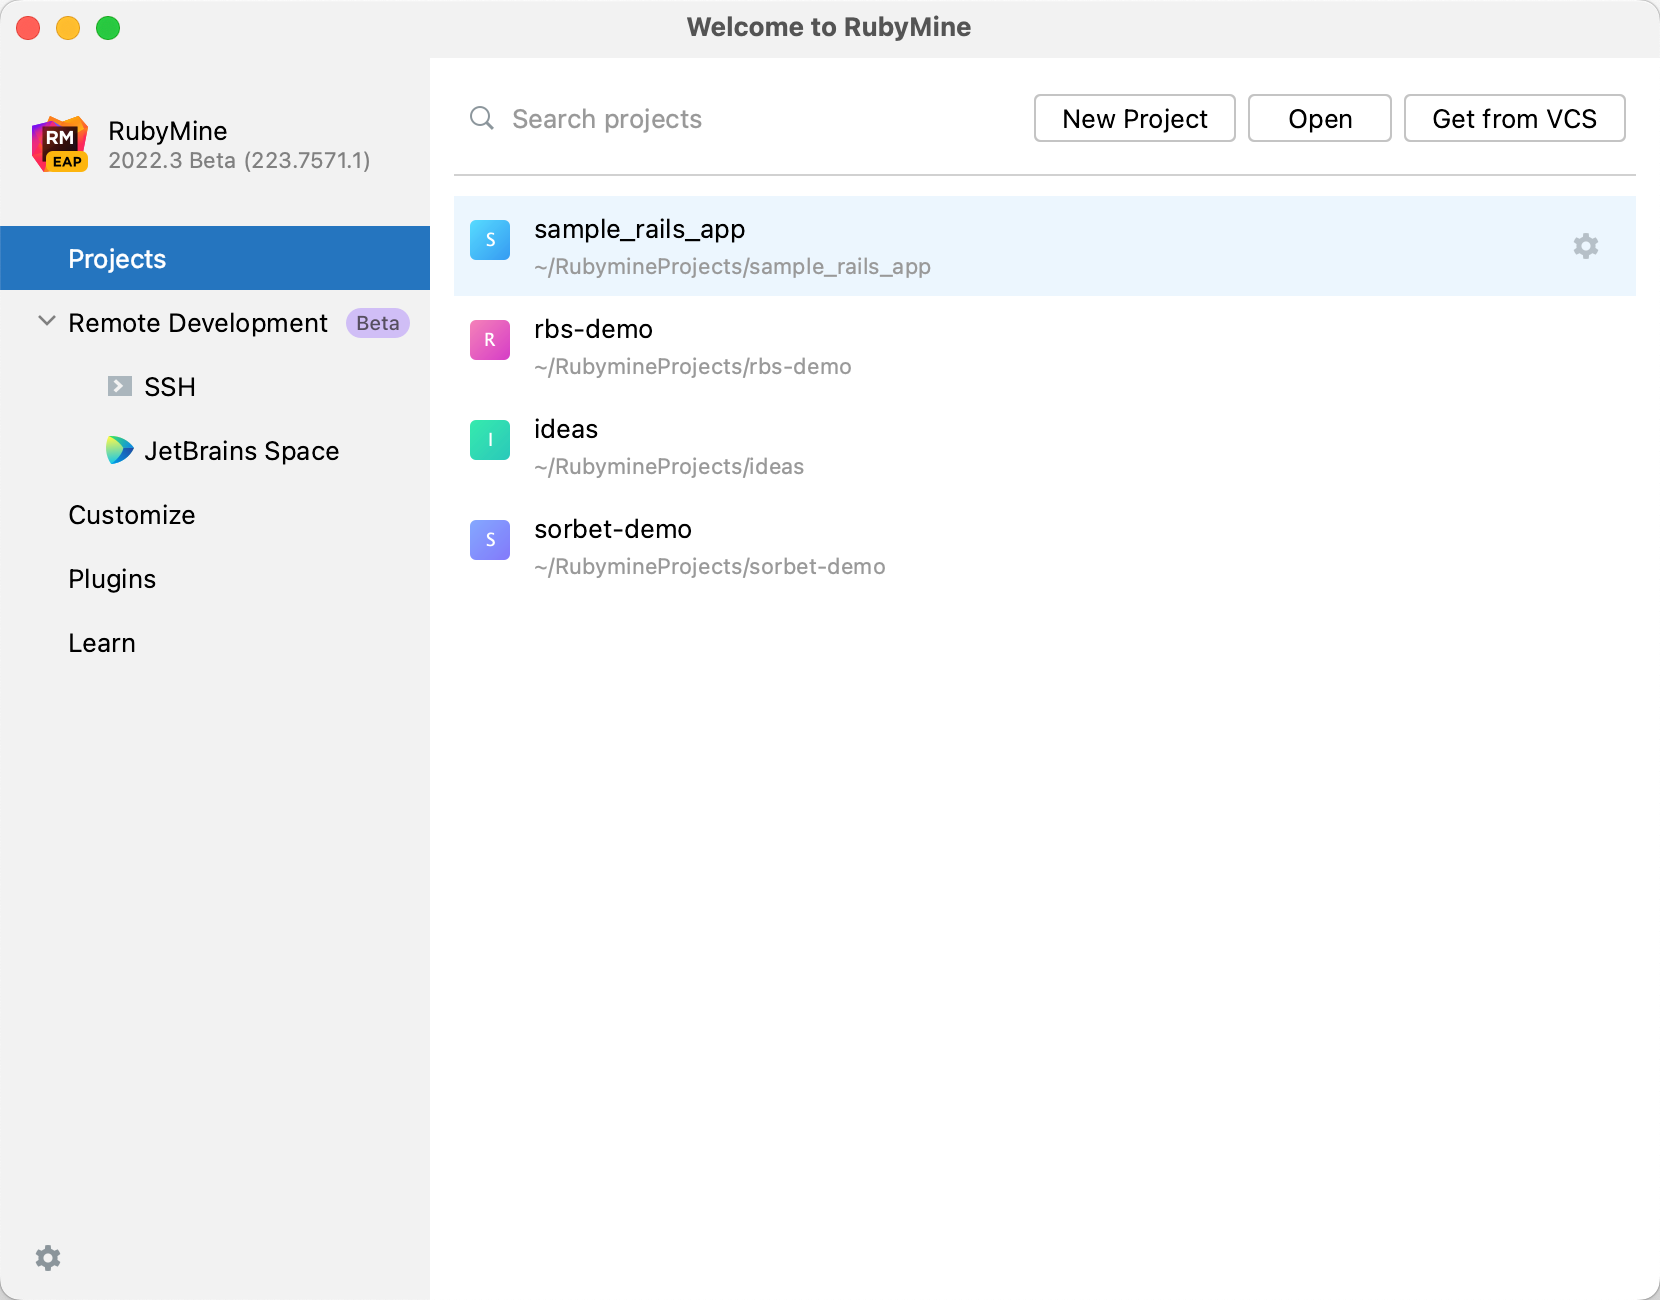Open the Customize section
The width and height of the screenshot is (1660, 1300).
pyautogui.click(x=132, y=515)
